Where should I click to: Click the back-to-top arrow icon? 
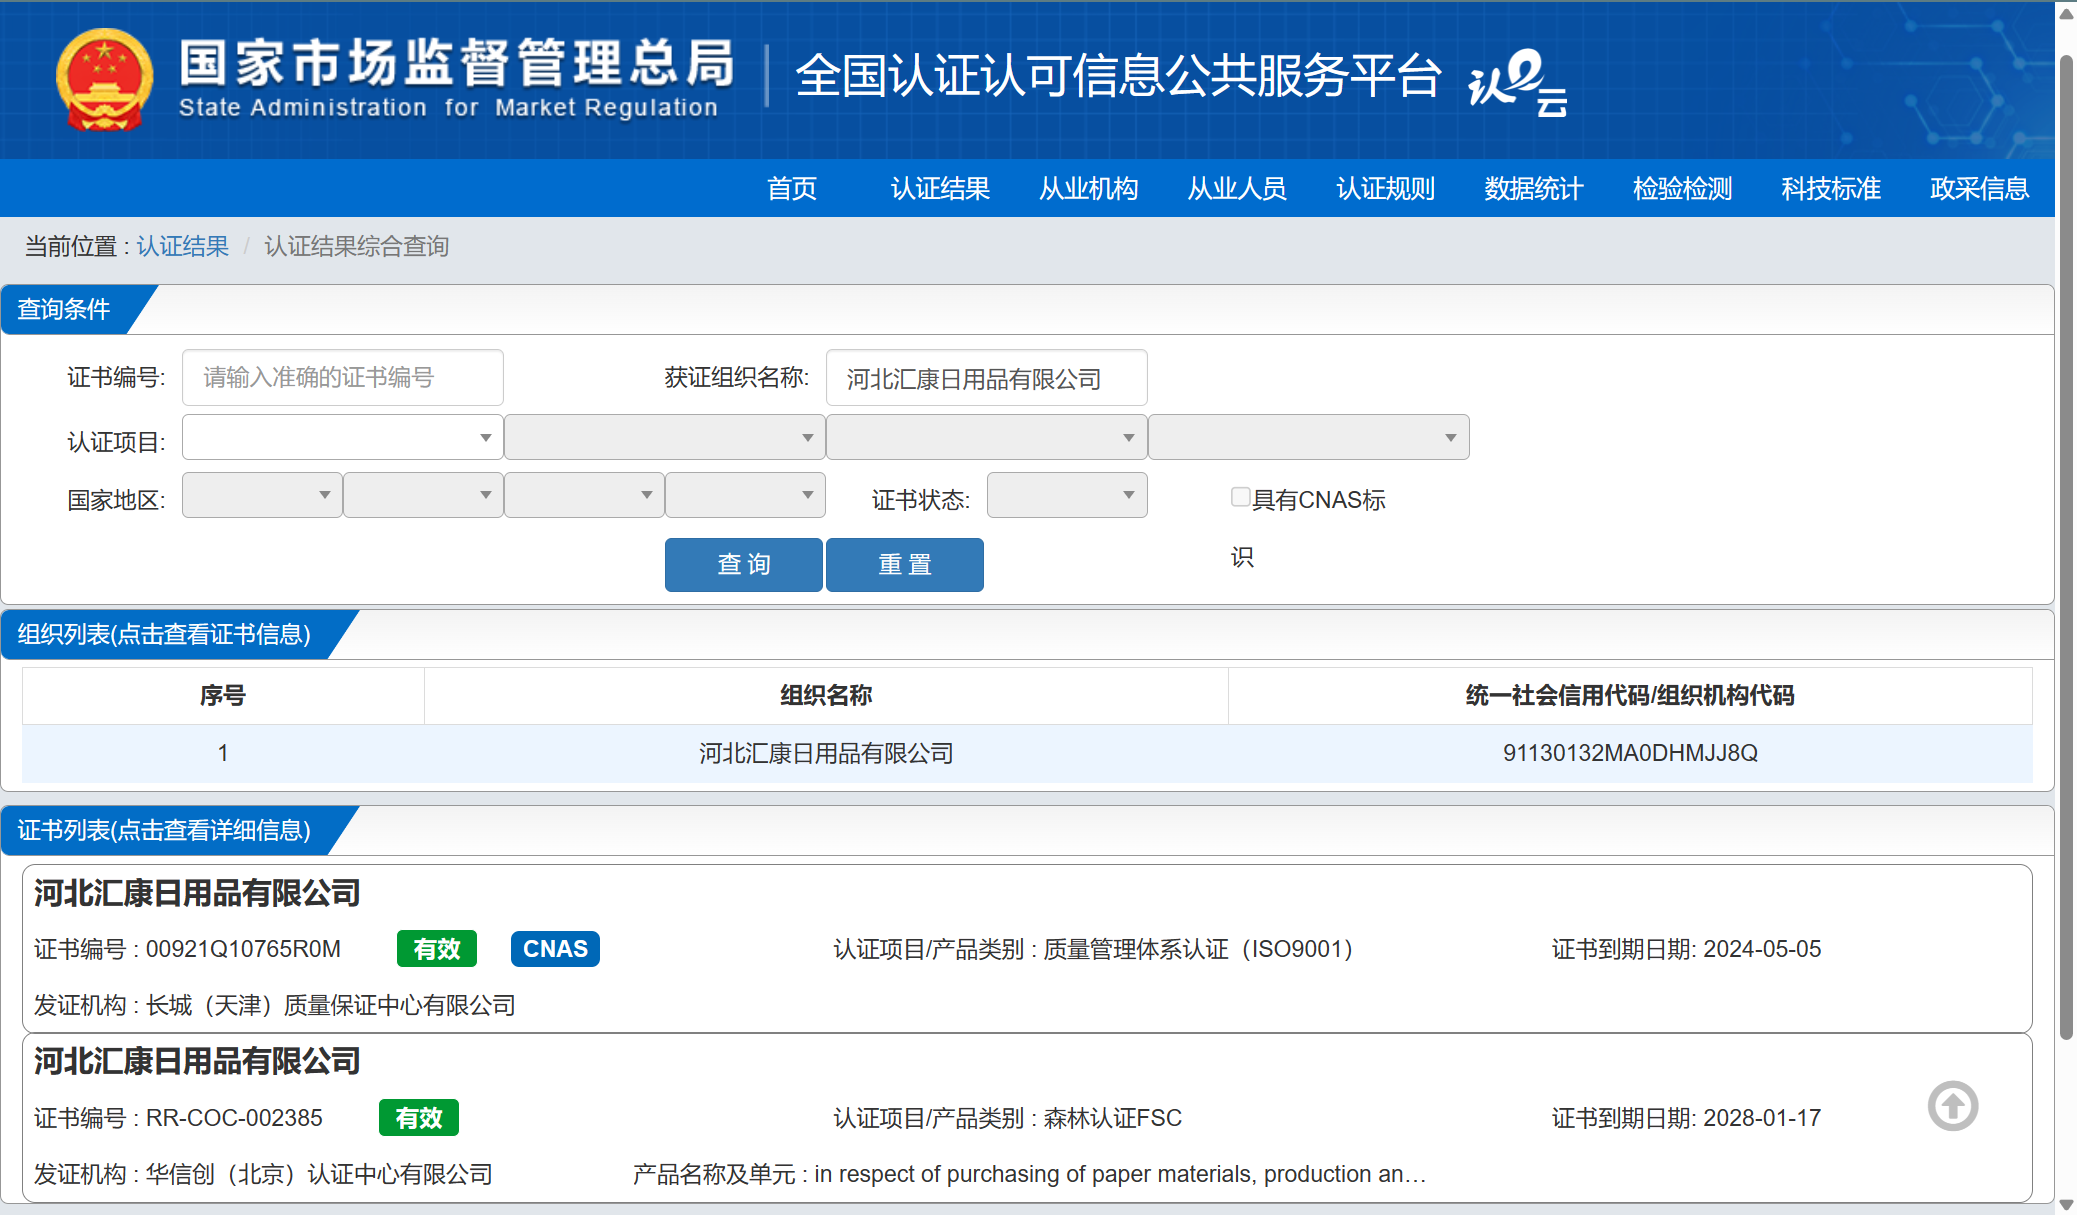pyautogui.click(x=1953, y=1106)
